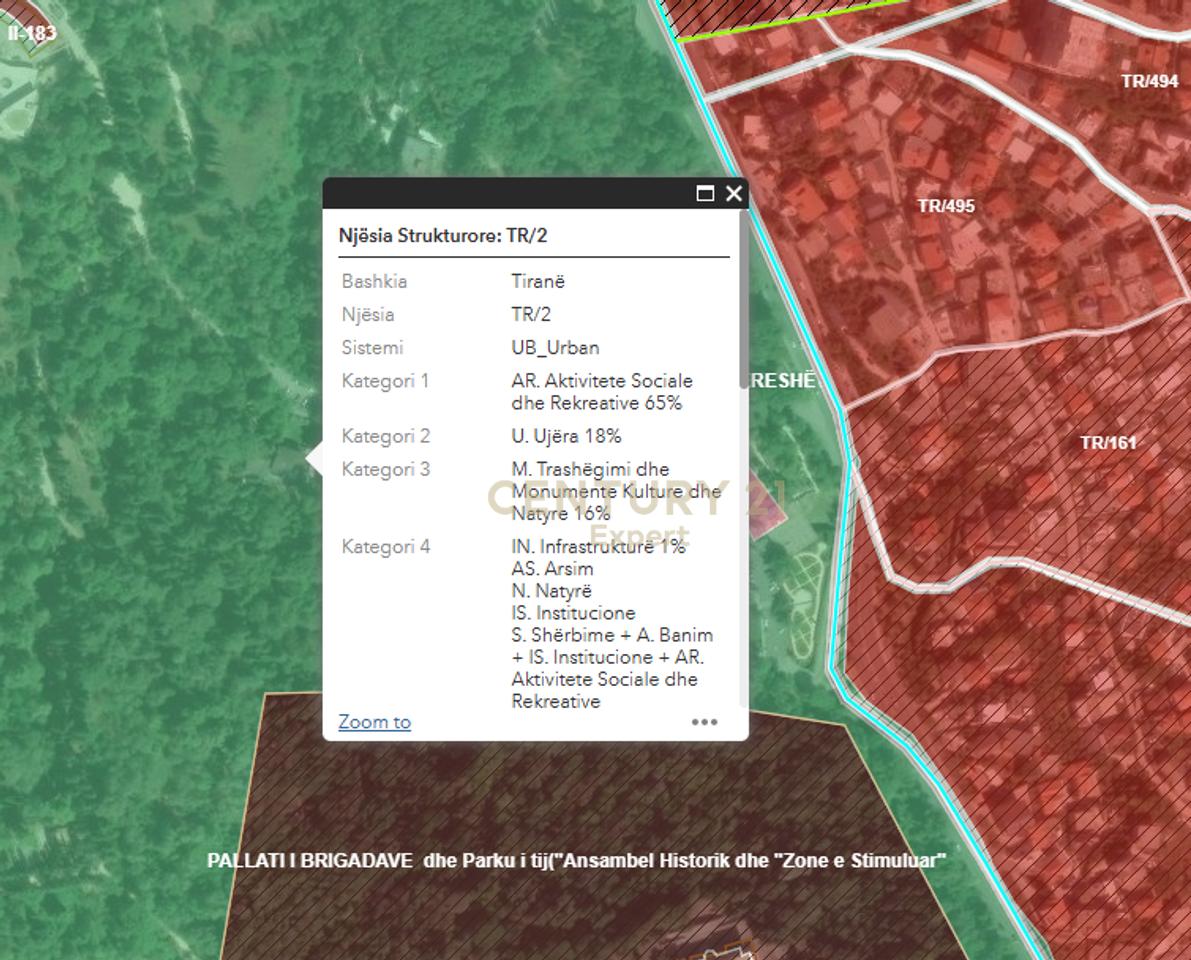The height and width of the screenshot is (960, 1191).
Task: Click the Sistemi value UB_Urban
Action: pos(555,348)
